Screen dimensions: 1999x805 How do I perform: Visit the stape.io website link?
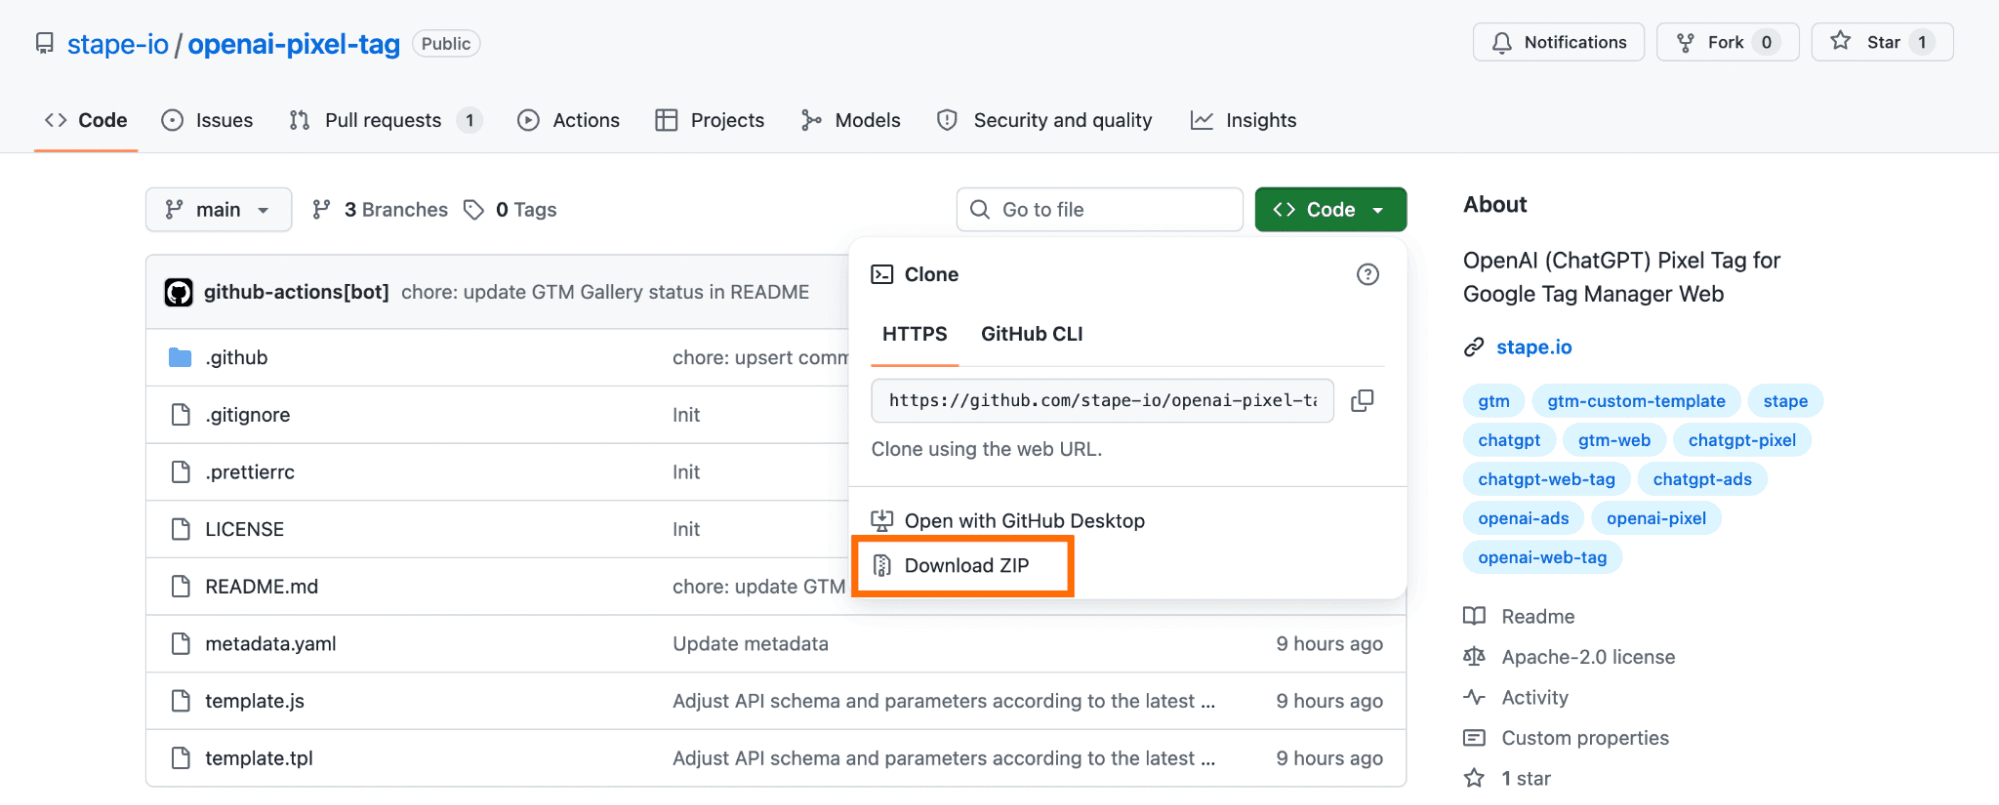pos(1533,347)
